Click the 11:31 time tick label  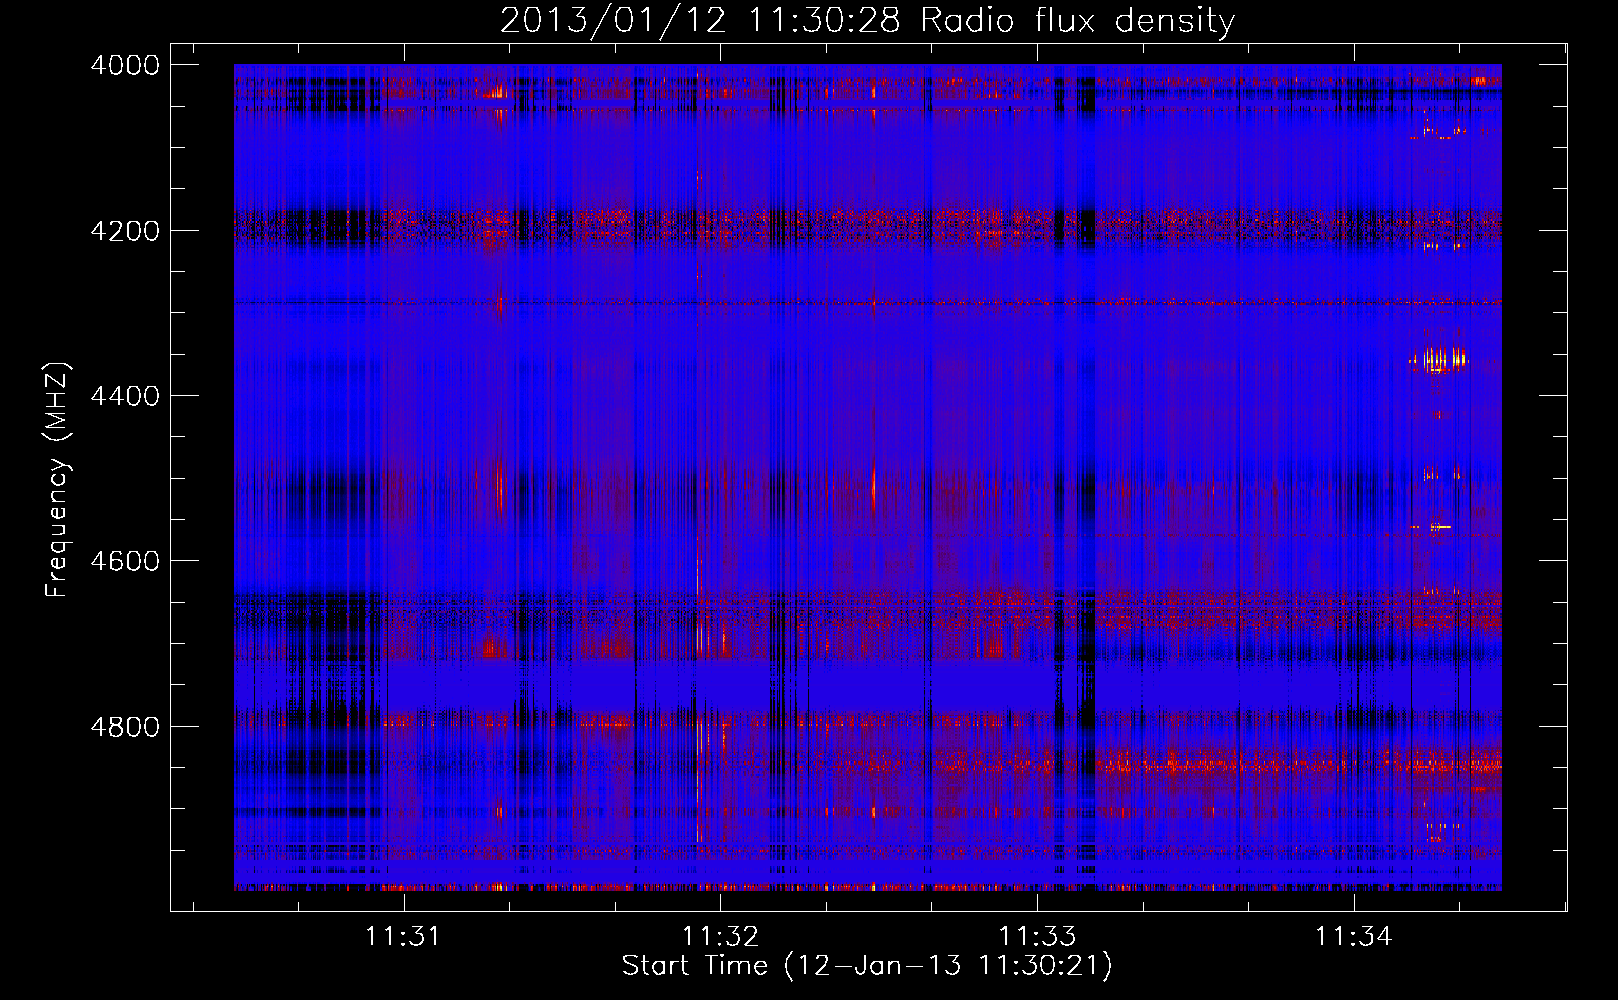[x=403, y=936]
